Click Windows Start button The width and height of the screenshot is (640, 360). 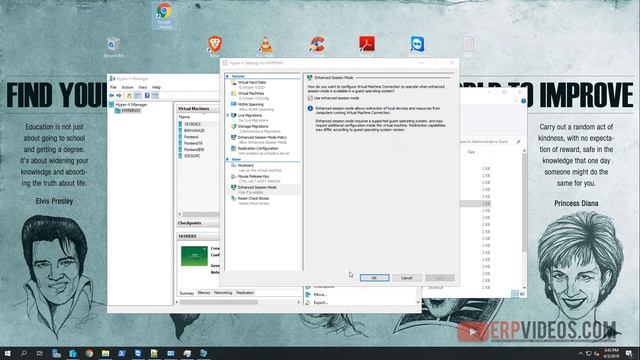coord(7,353)
